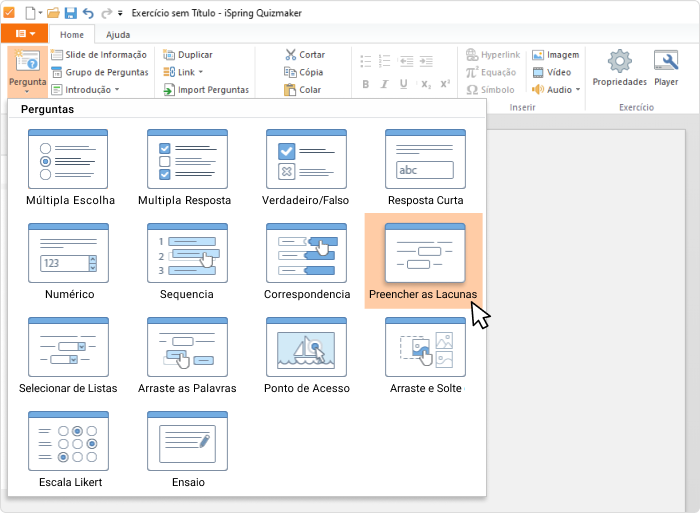
Task: Toggle numbered list
Action: [384, 61]
